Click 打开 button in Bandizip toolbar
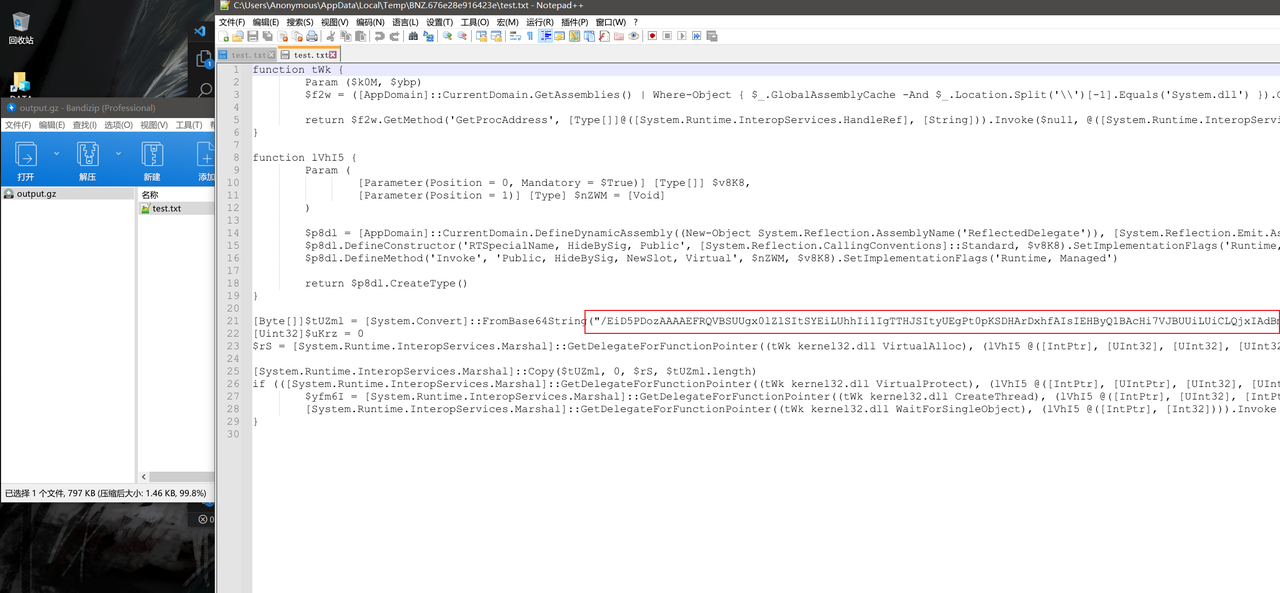Image resolution: width=1280 pixels, height=593 pixels. pyautogui.click(x=25, y=159)
